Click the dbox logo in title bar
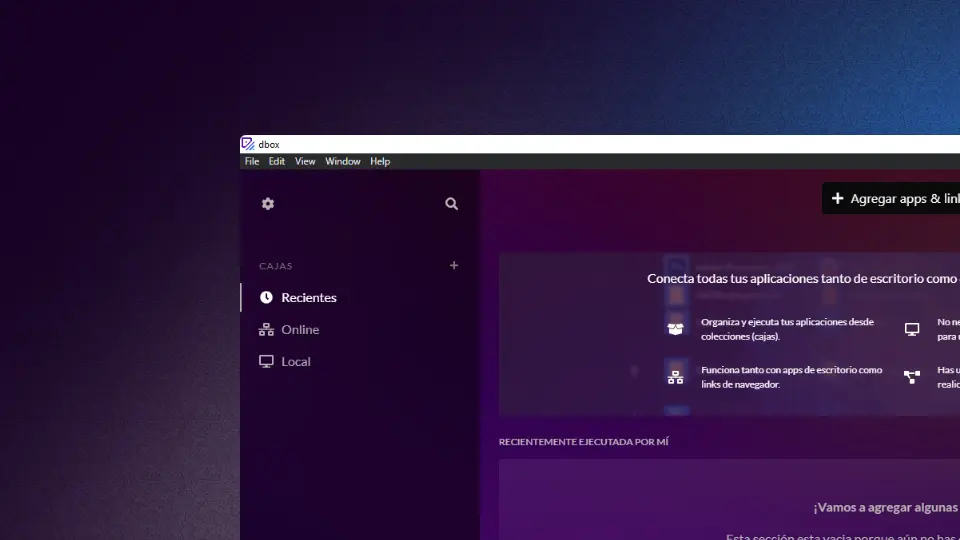This screenshot has height=540, width=960. pos(248,144)
